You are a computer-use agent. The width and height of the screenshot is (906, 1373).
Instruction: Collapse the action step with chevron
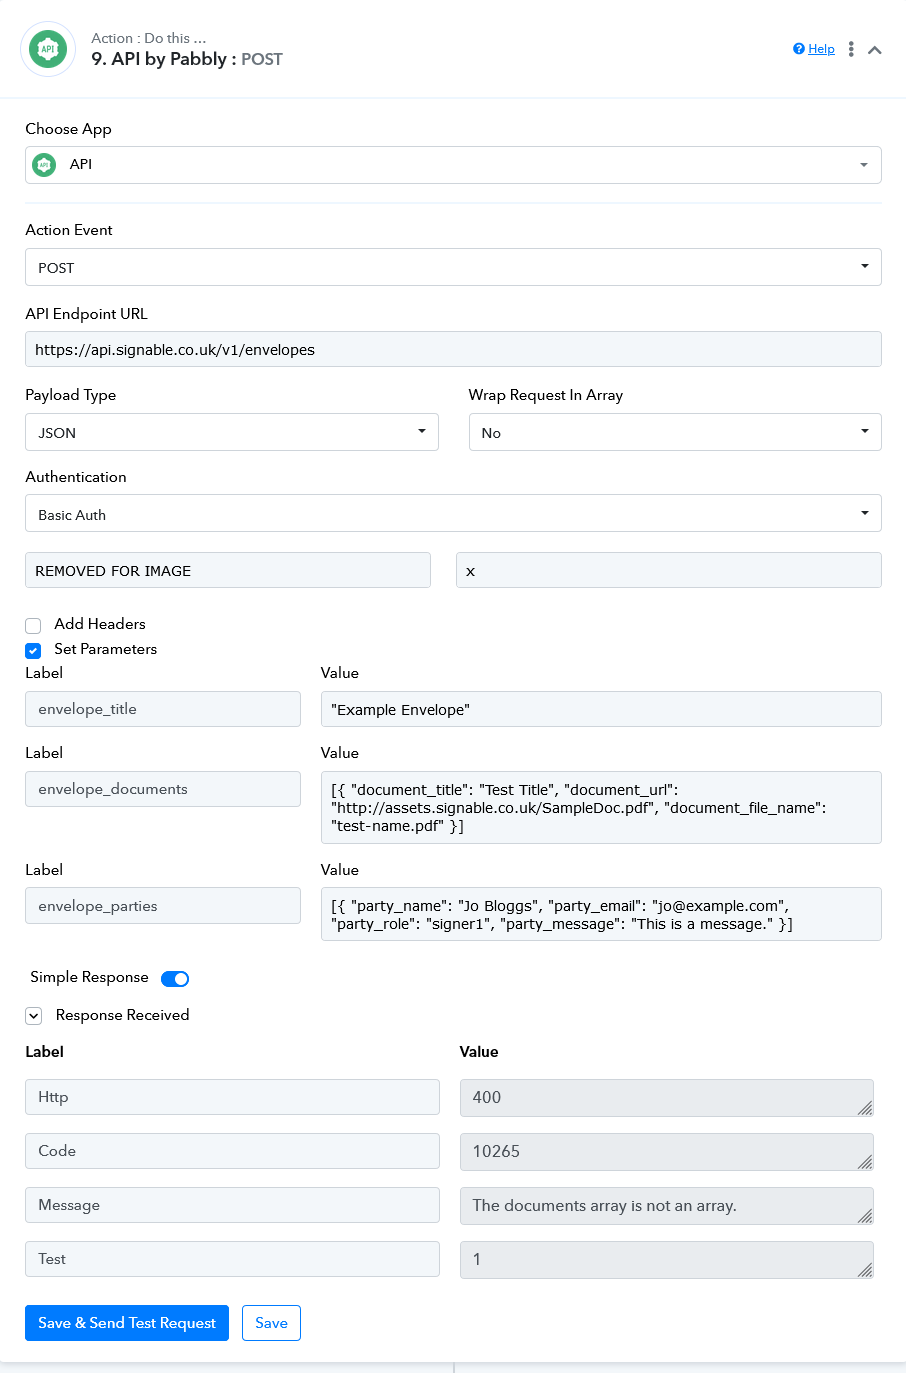(875, 50)
